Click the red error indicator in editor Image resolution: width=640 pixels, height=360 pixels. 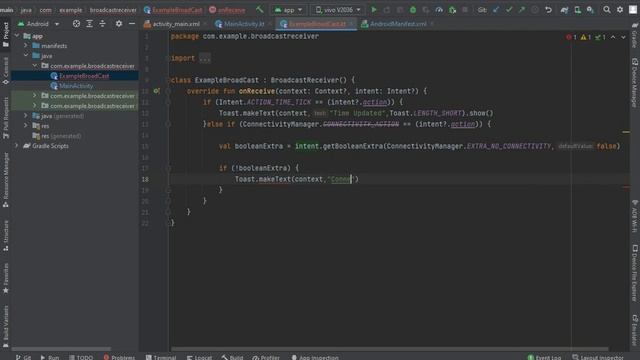[x=571, y=37]
